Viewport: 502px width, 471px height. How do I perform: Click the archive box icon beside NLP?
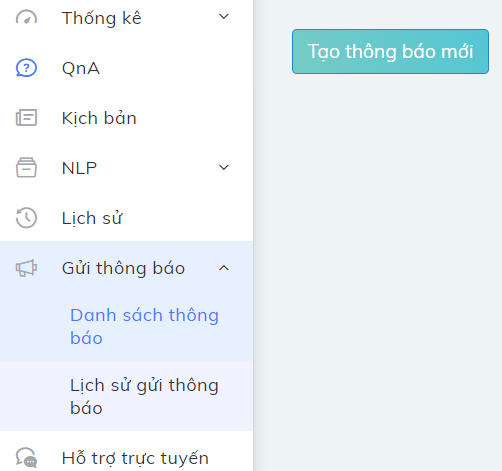pyautogui.click(x=26, y=167)
